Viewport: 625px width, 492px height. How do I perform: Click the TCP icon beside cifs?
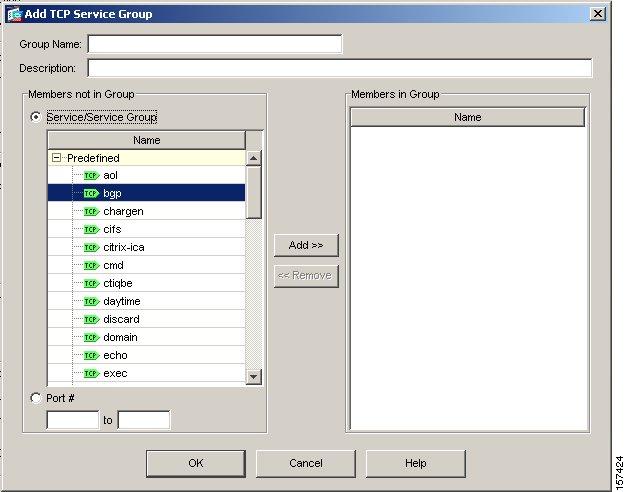point(92,230)
